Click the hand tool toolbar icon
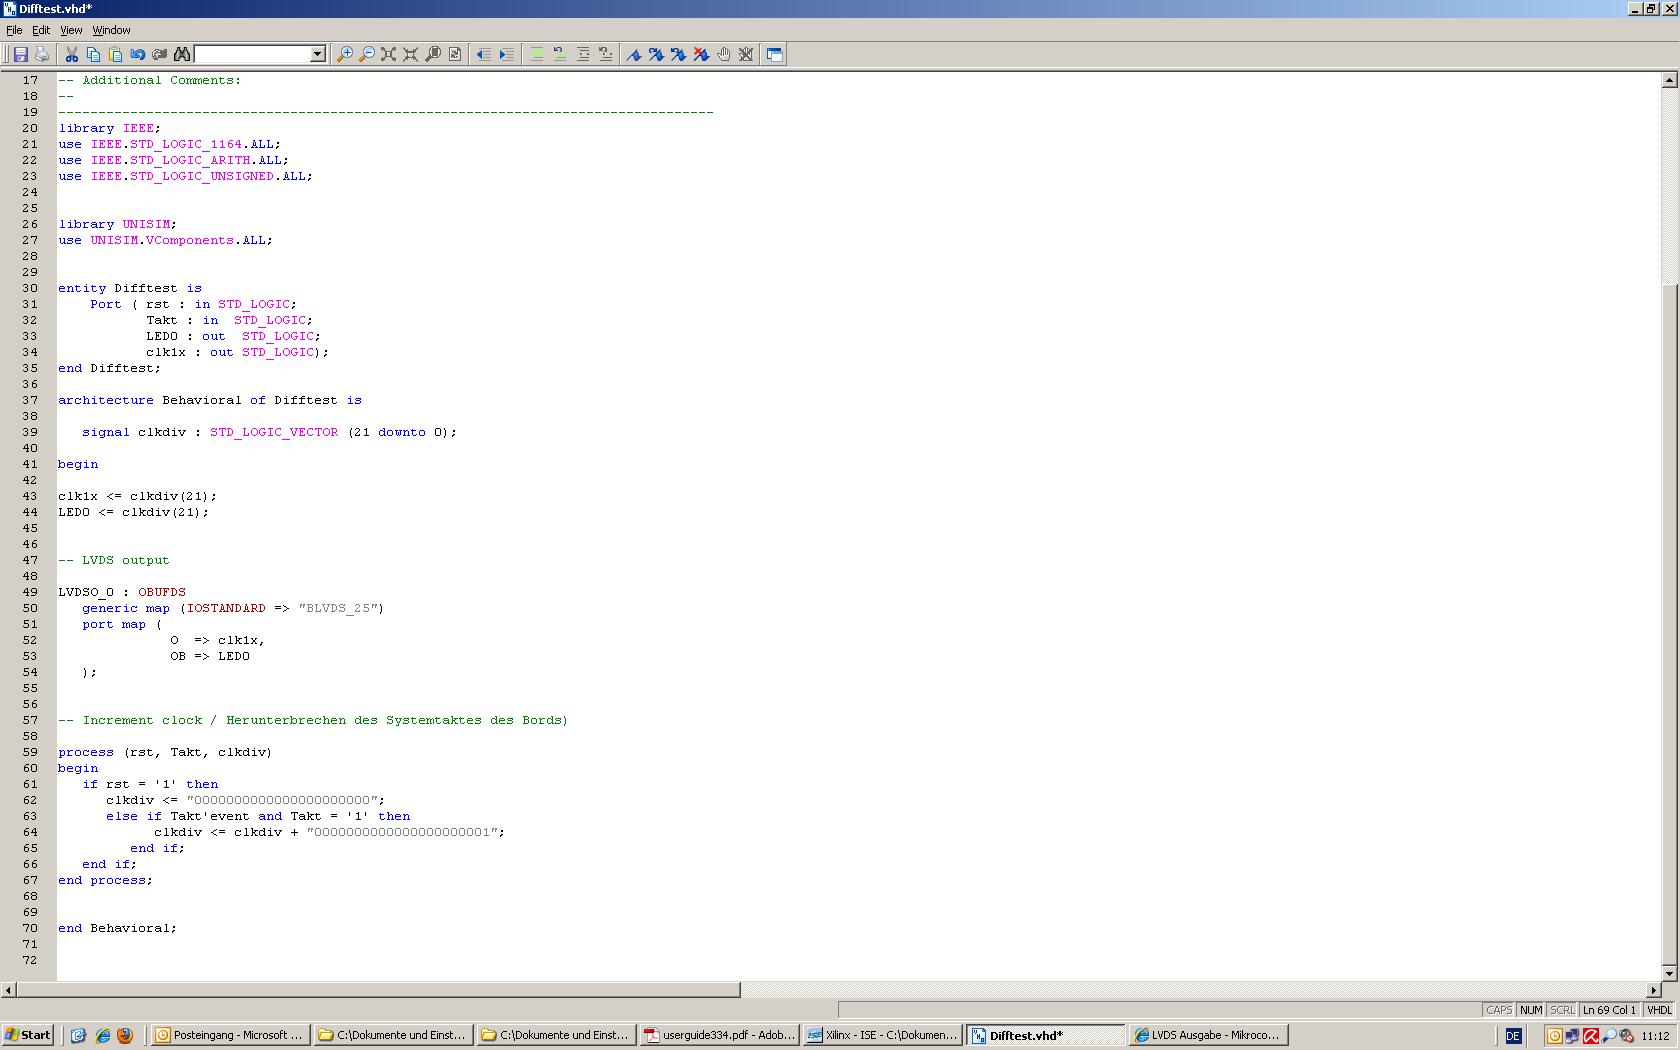 click(723, 54)
